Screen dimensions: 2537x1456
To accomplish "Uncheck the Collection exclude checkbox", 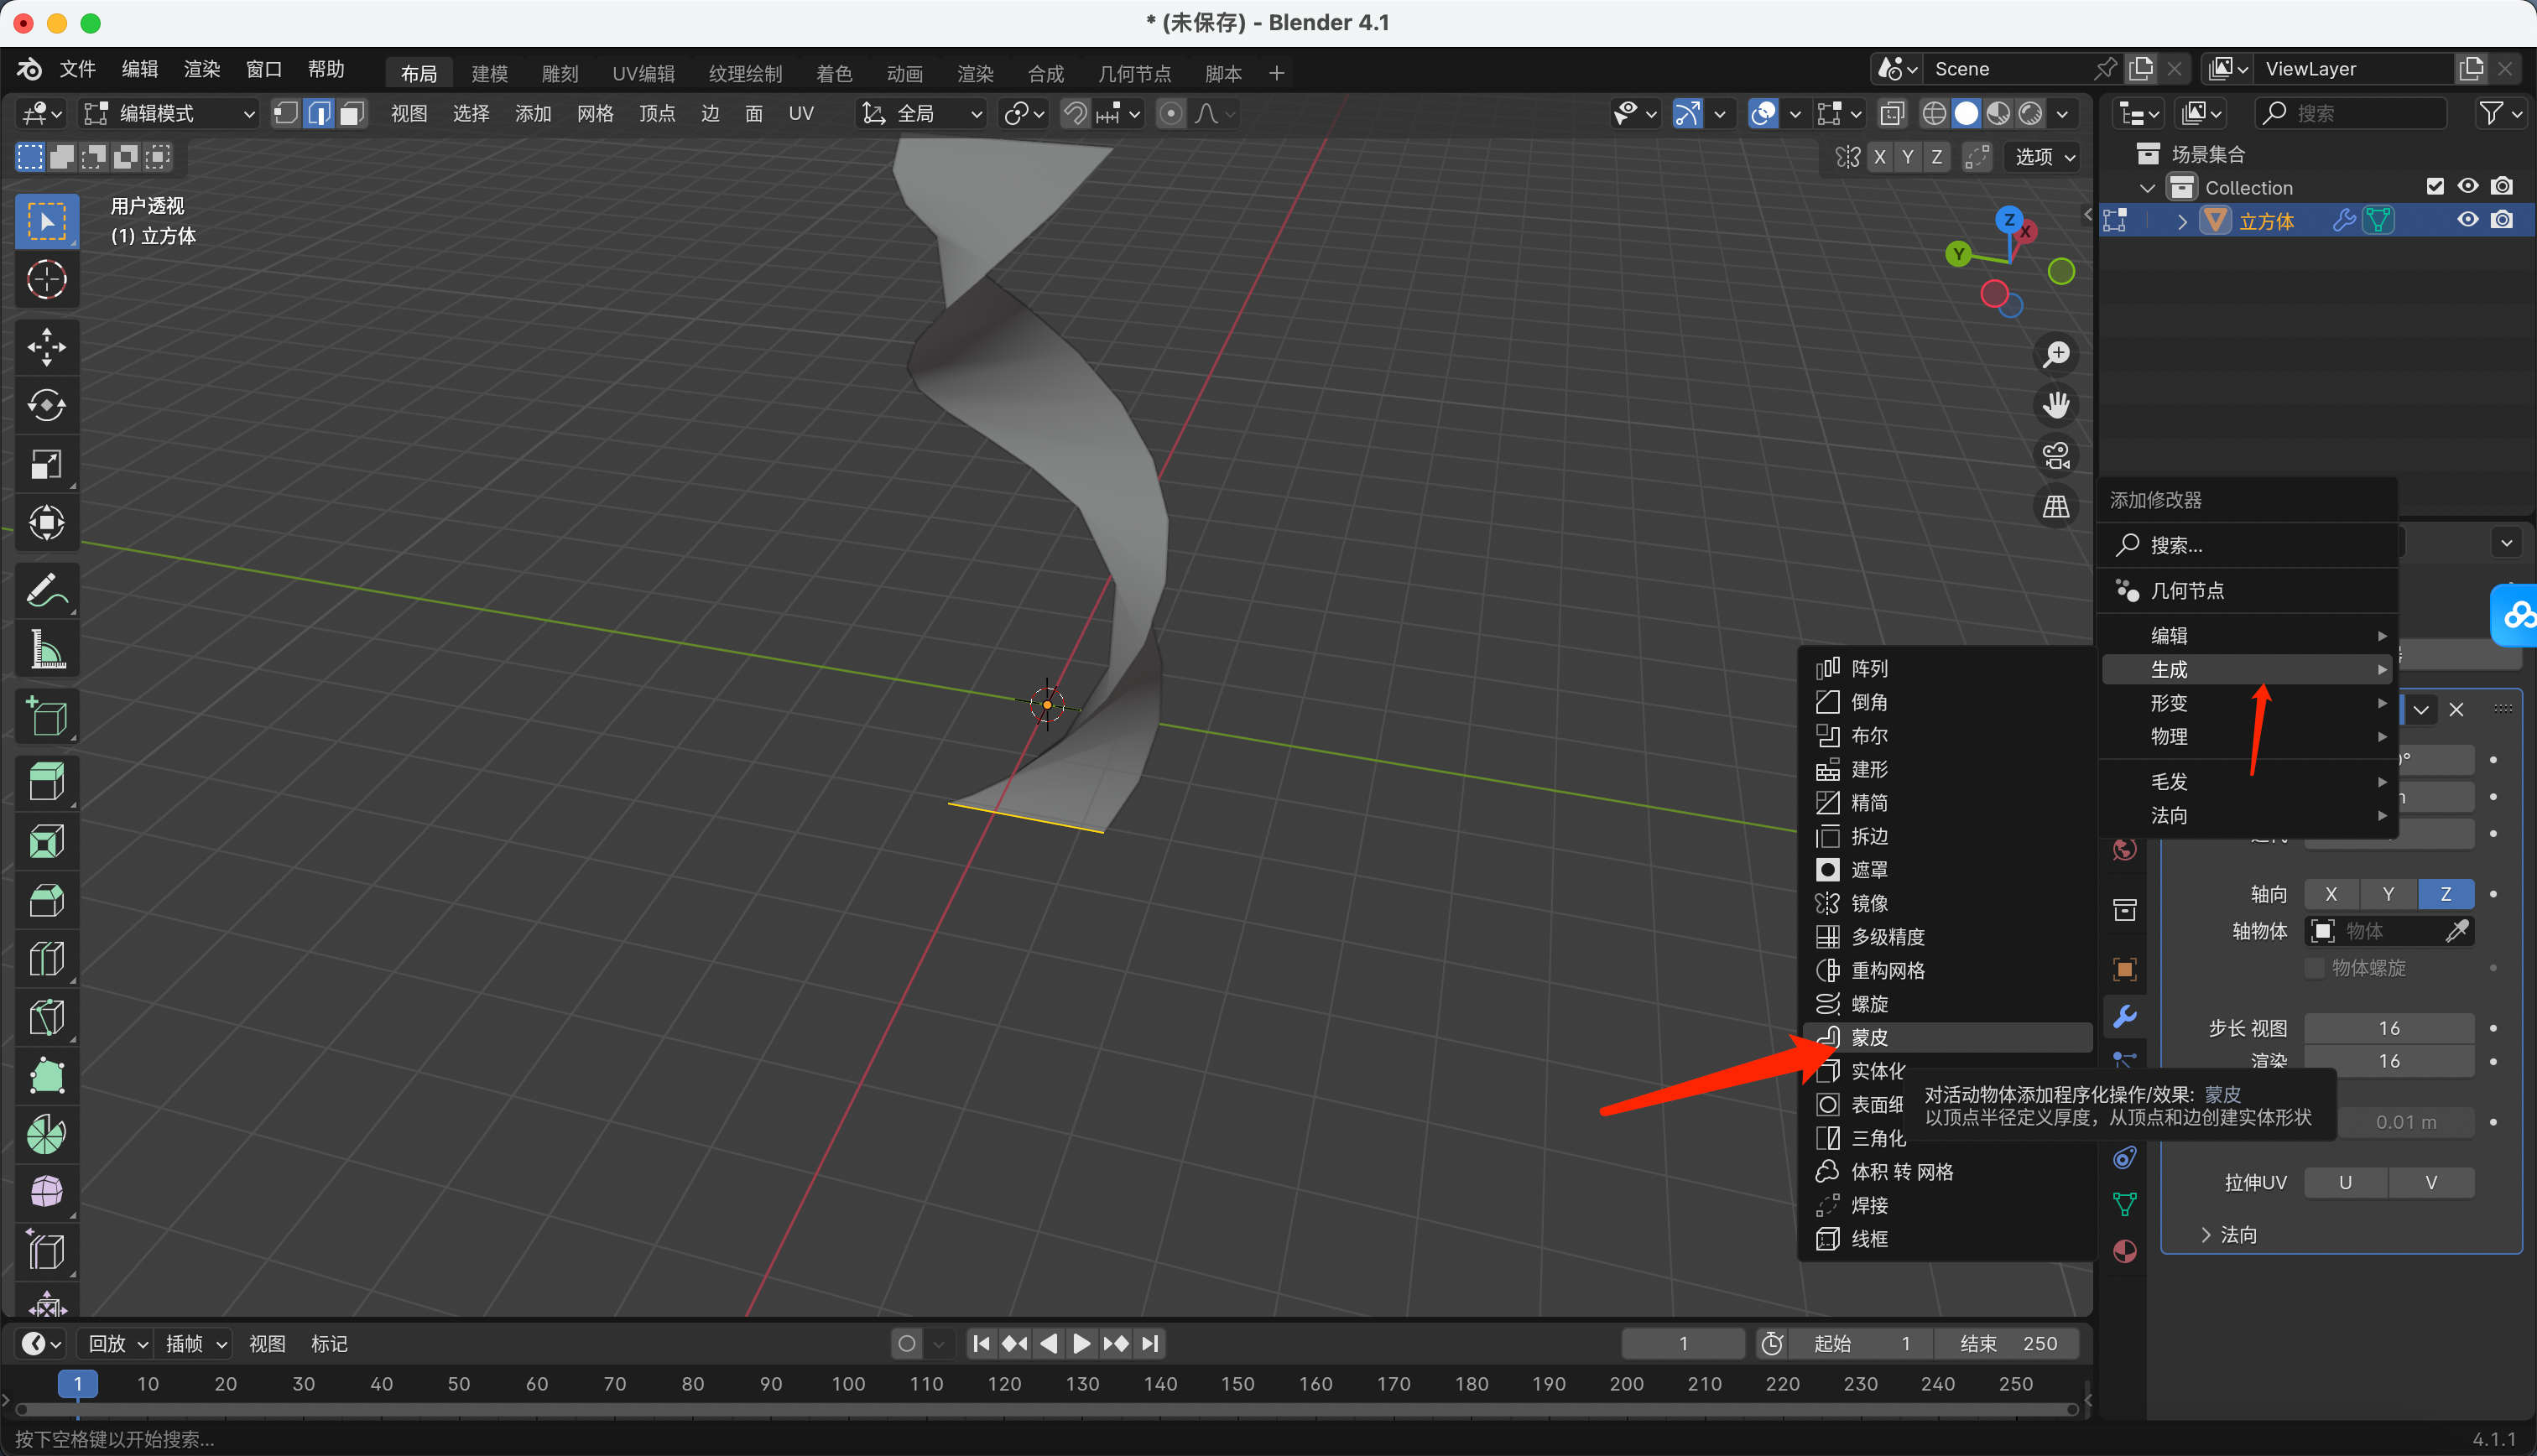I will click(2435, 187).
